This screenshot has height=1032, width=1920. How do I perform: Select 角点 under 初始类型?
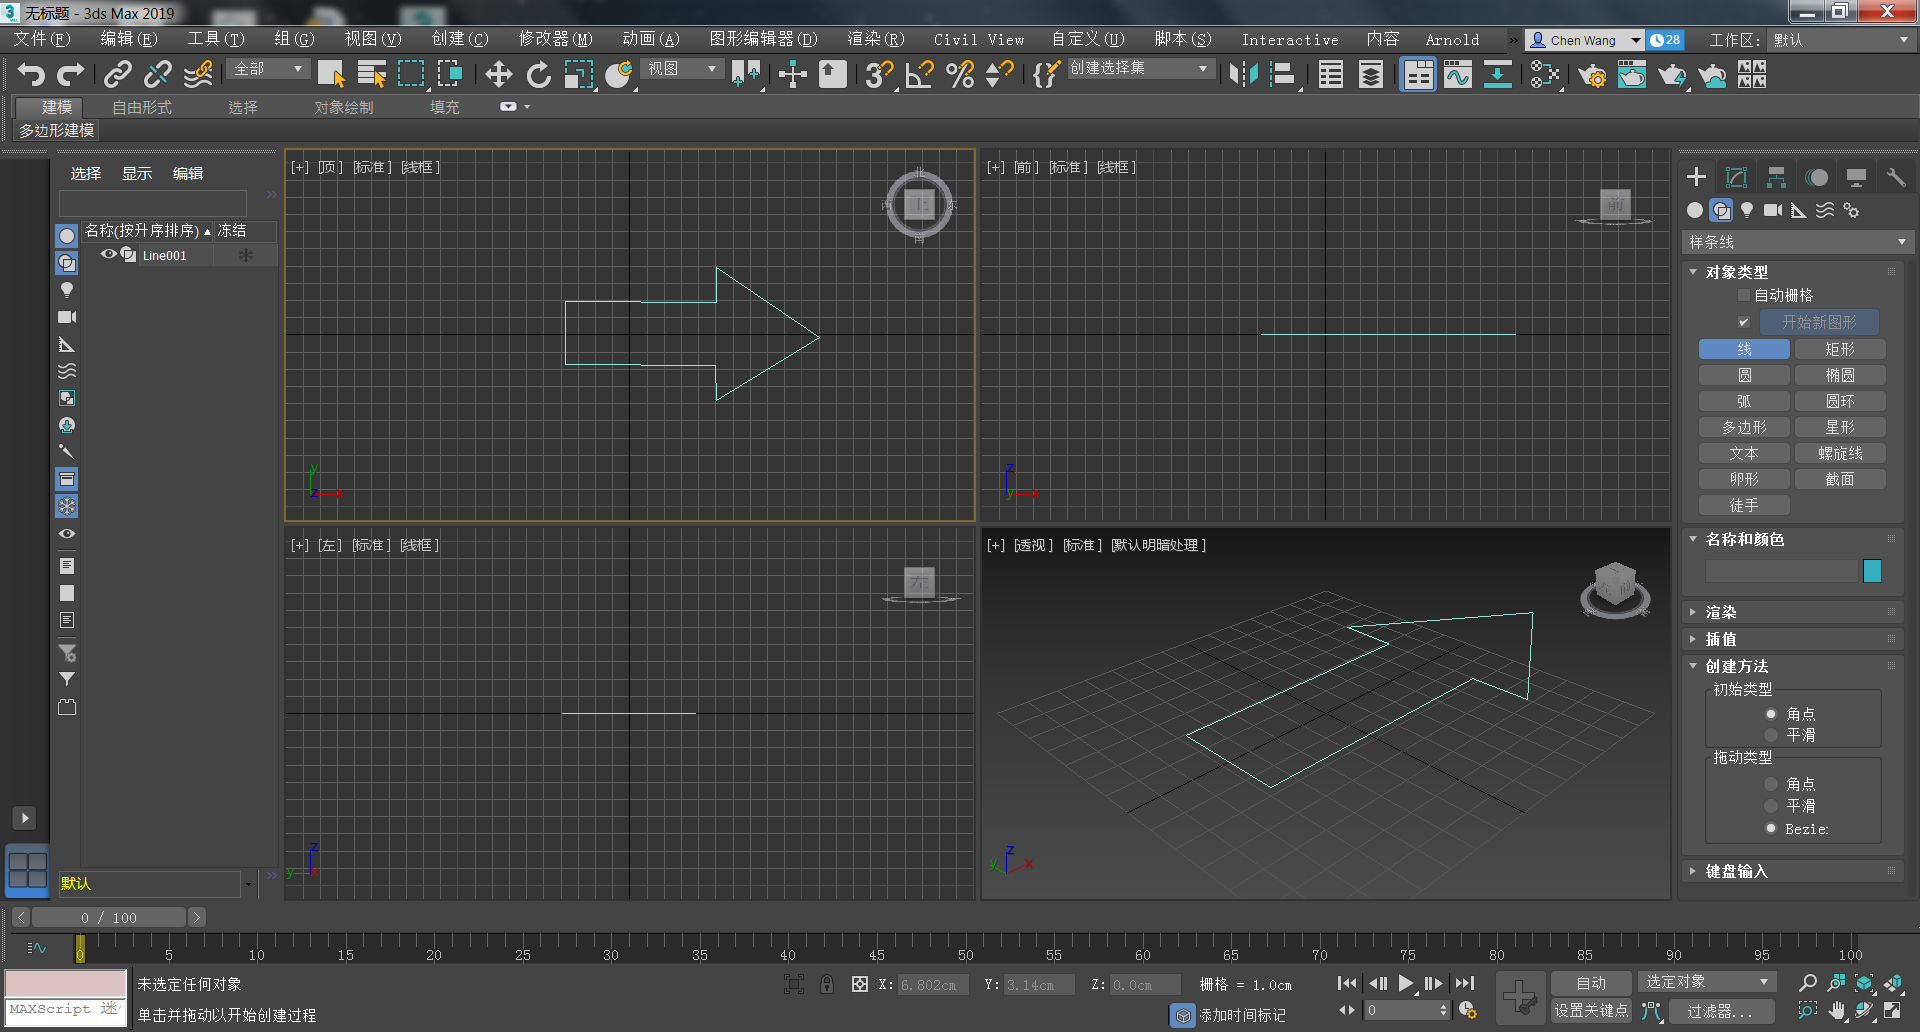[1771, 714]
